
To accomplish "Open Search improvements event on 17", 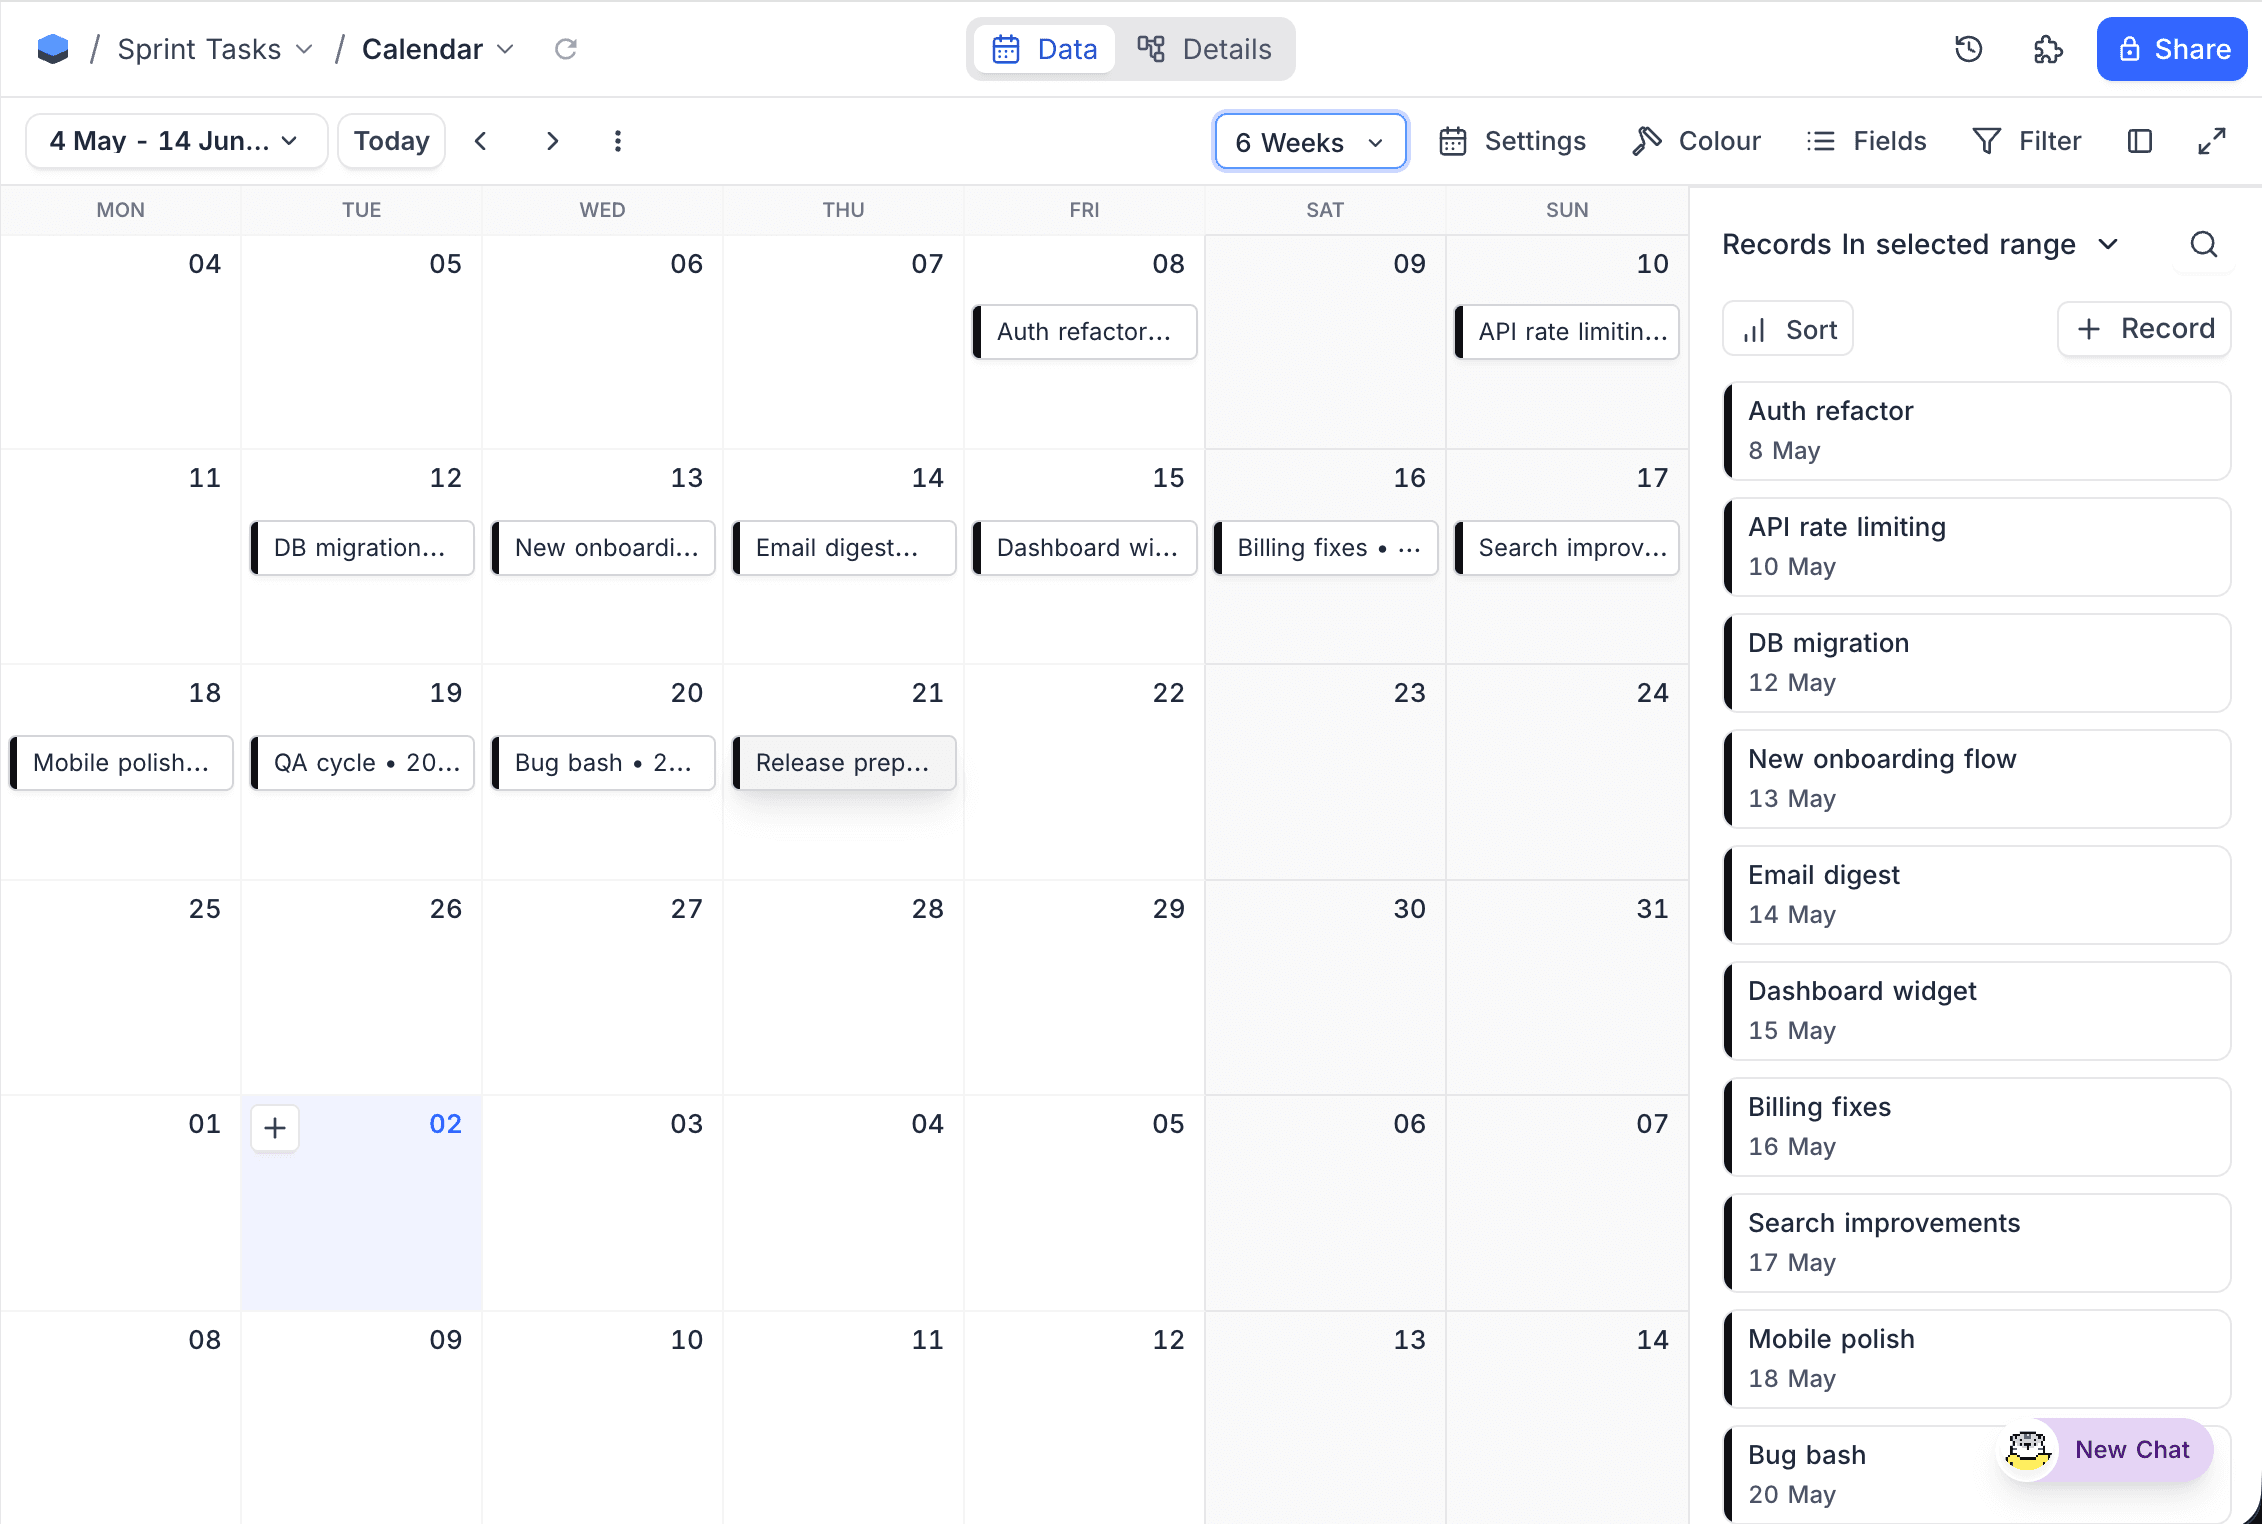I will 1566,548.
